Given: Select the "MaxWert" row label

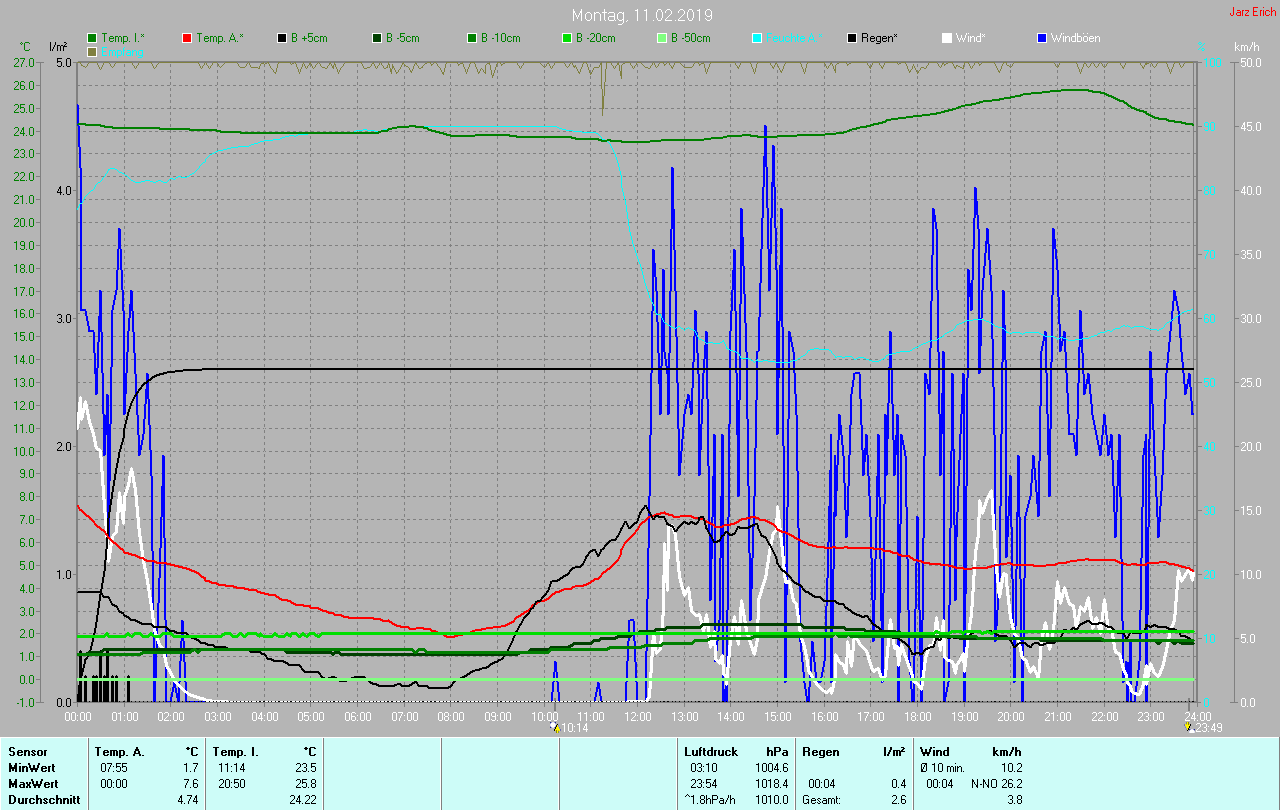Looking at the screenshot, I should (x=33, y=784).
